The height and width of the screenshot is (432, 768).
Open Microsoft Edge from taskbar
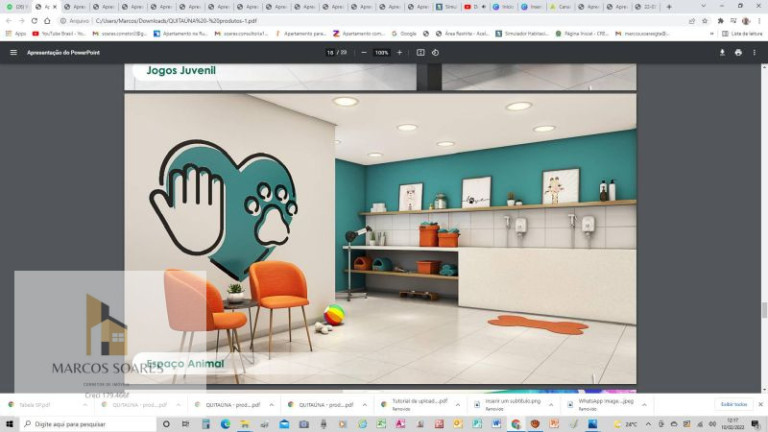[x=225, y=424]
